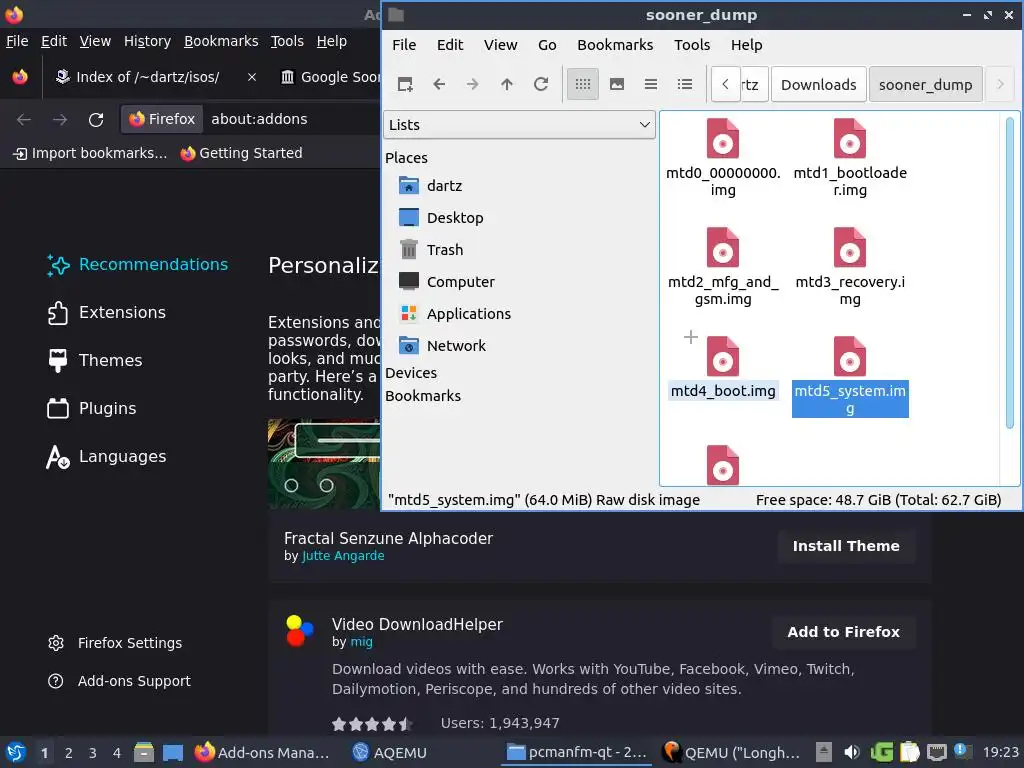Screen dimensions: 1024x768
Task: Select the Downloads path button
Action: 818,85
